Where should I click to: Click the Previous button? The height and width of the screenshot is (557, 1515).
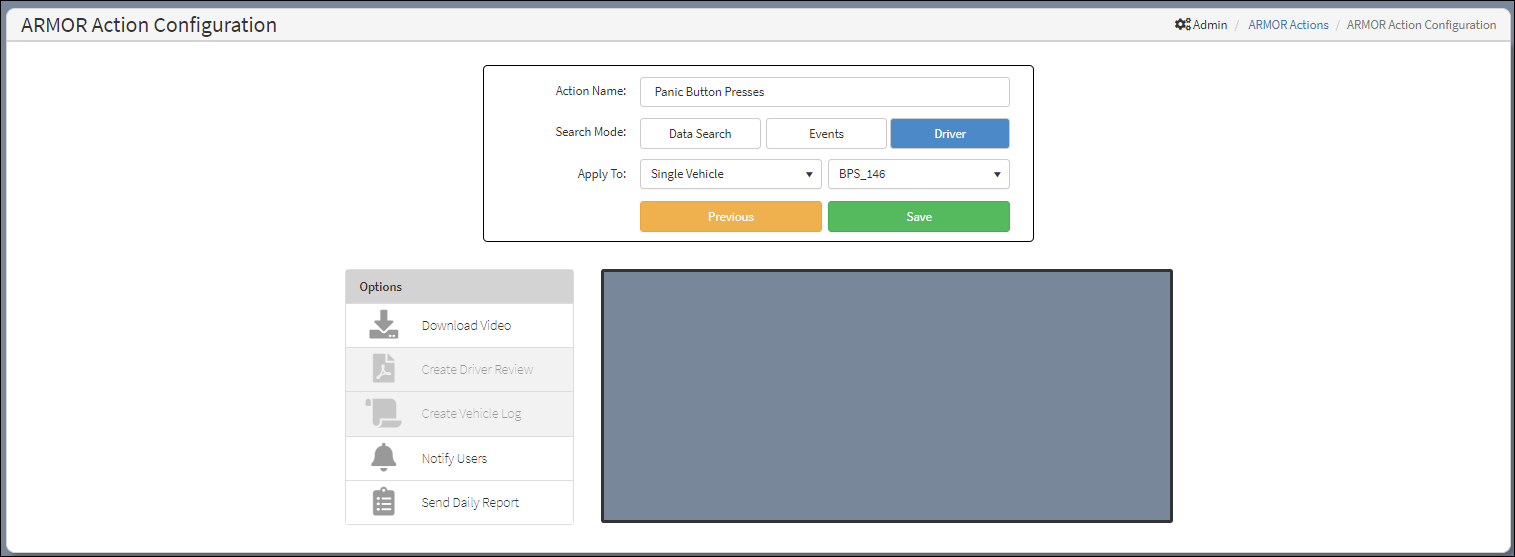(x=731, y=217)
